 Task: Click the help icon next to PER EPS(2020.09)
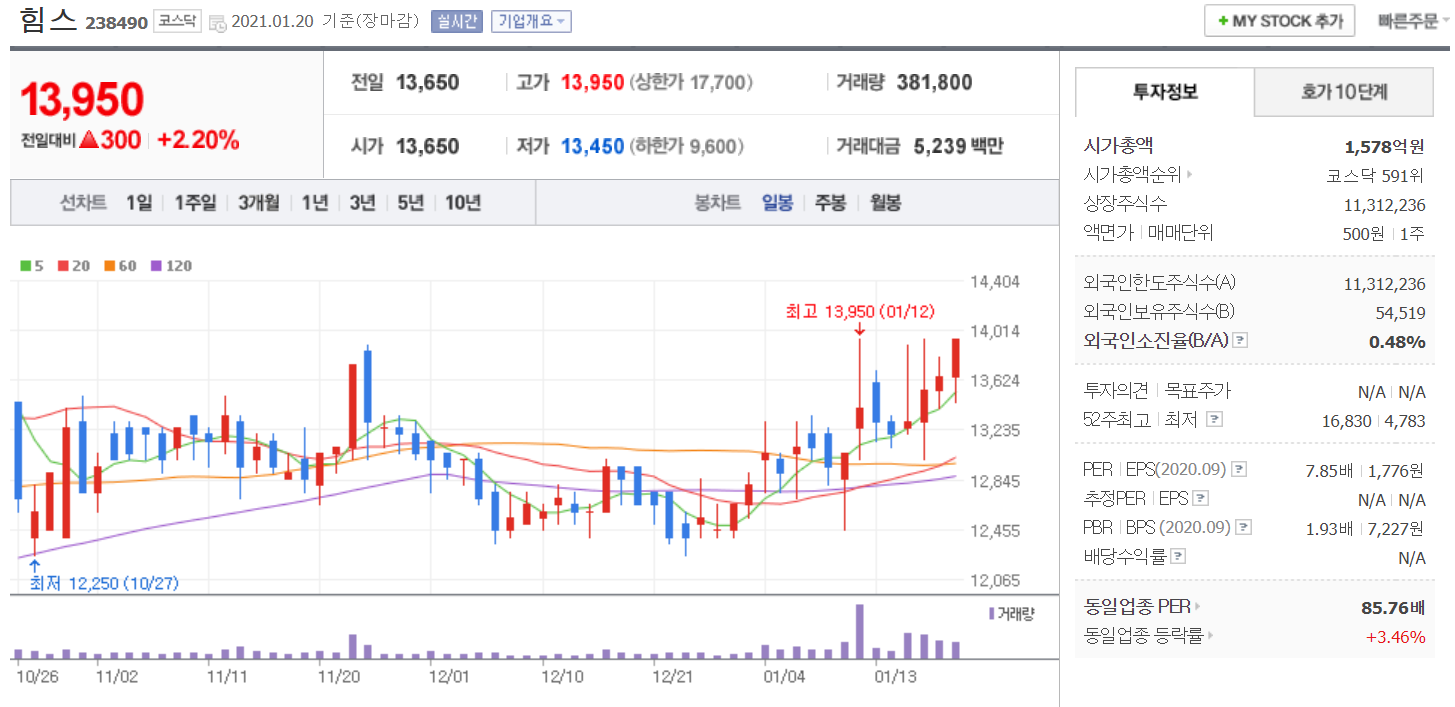(1239, 469)
